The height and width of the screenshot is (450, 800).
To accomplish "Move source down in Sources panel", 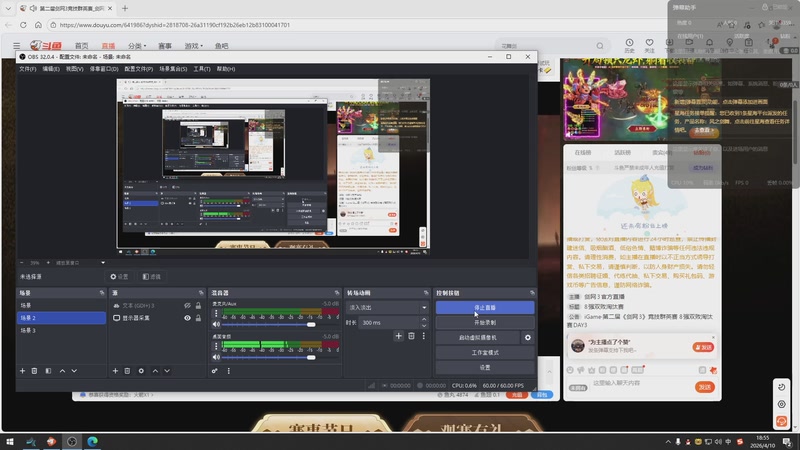I will 167,371.
